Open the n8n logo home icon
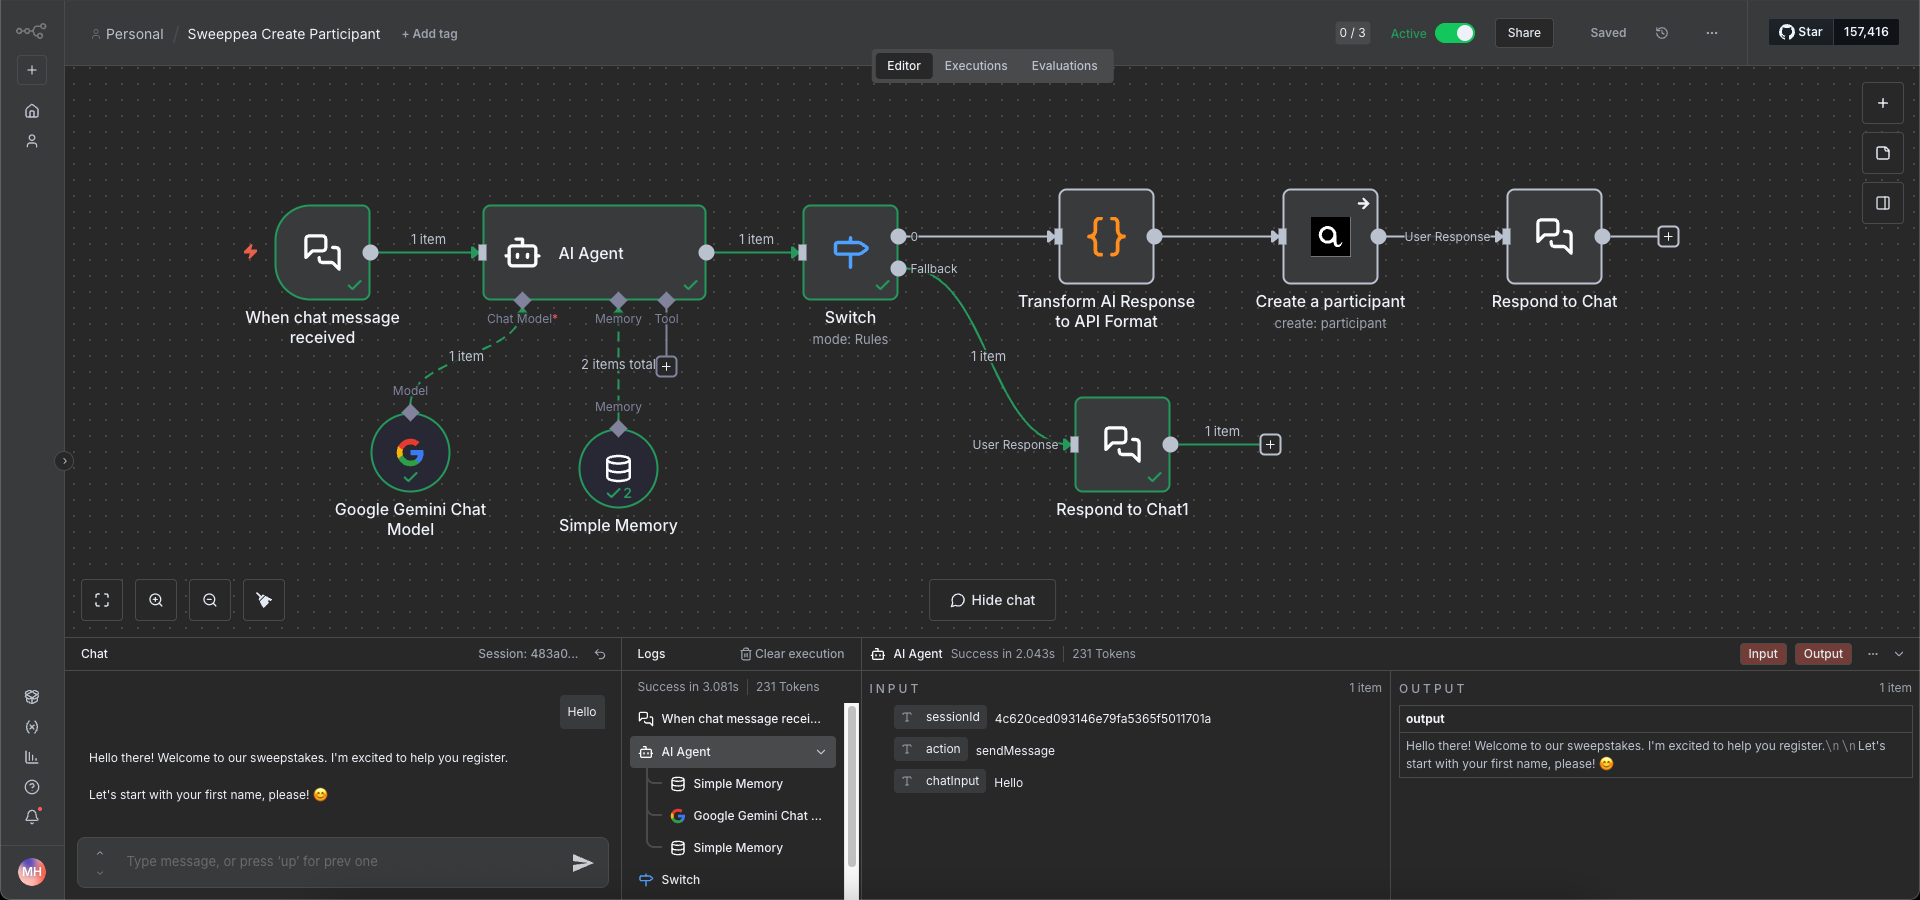This screenshot has height=900, width=1920. coord(31,31)
